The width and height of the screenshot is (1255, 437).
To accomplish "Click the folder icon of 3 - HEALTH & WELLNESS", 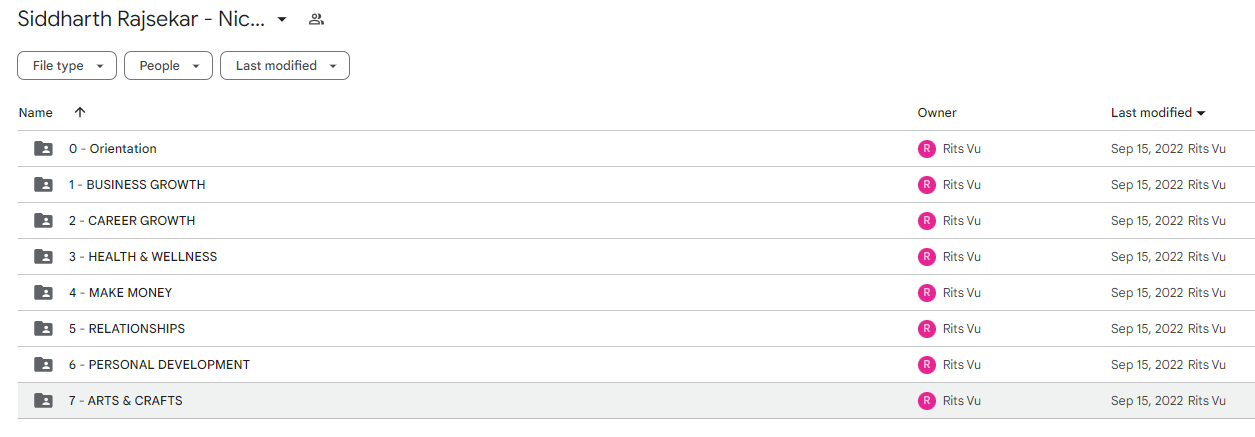I will (x=43, y=257).
